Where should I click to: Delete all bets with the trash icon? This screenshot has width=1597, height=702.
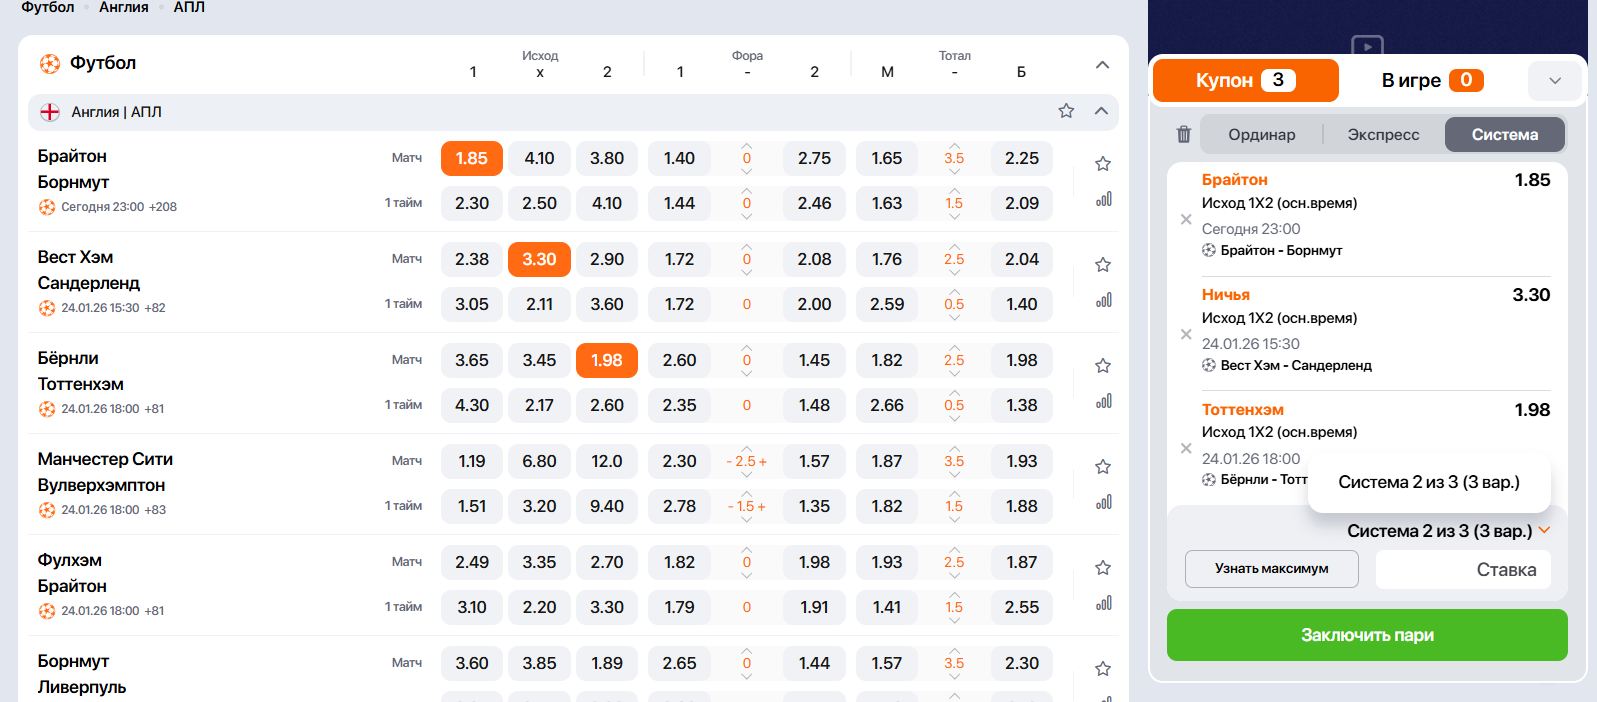coord(1183,134)
